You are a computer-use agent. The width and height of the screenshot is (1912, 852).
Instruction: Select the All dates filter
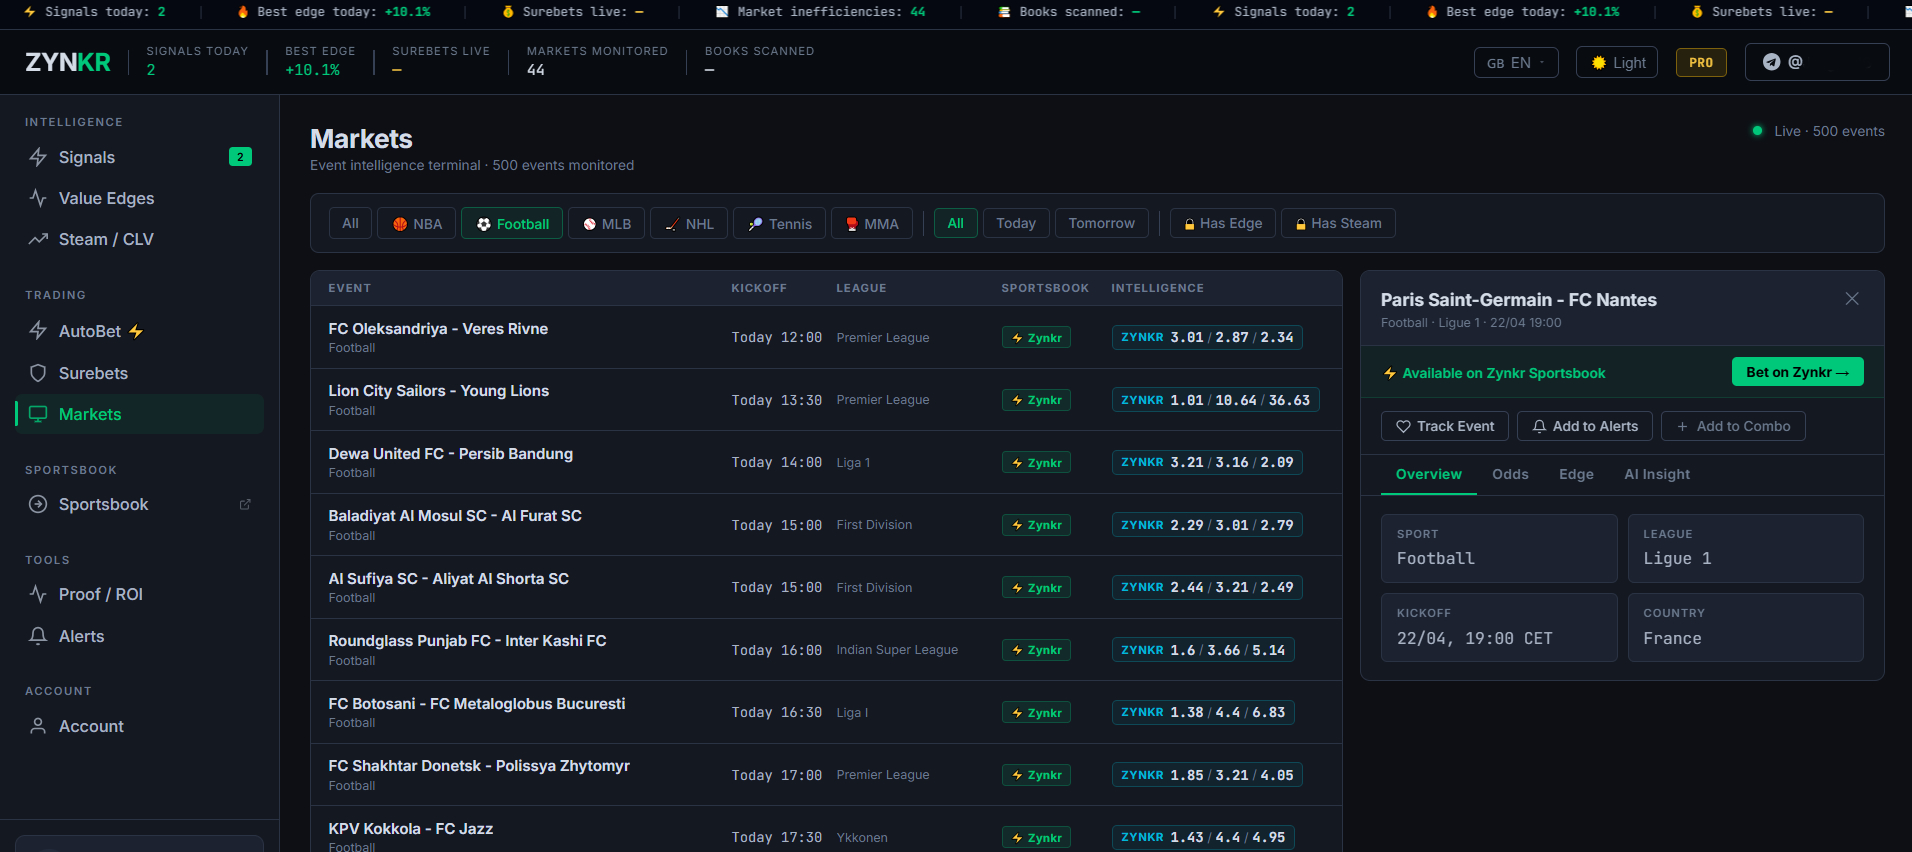pyautogui.click(x=956, y=223)
